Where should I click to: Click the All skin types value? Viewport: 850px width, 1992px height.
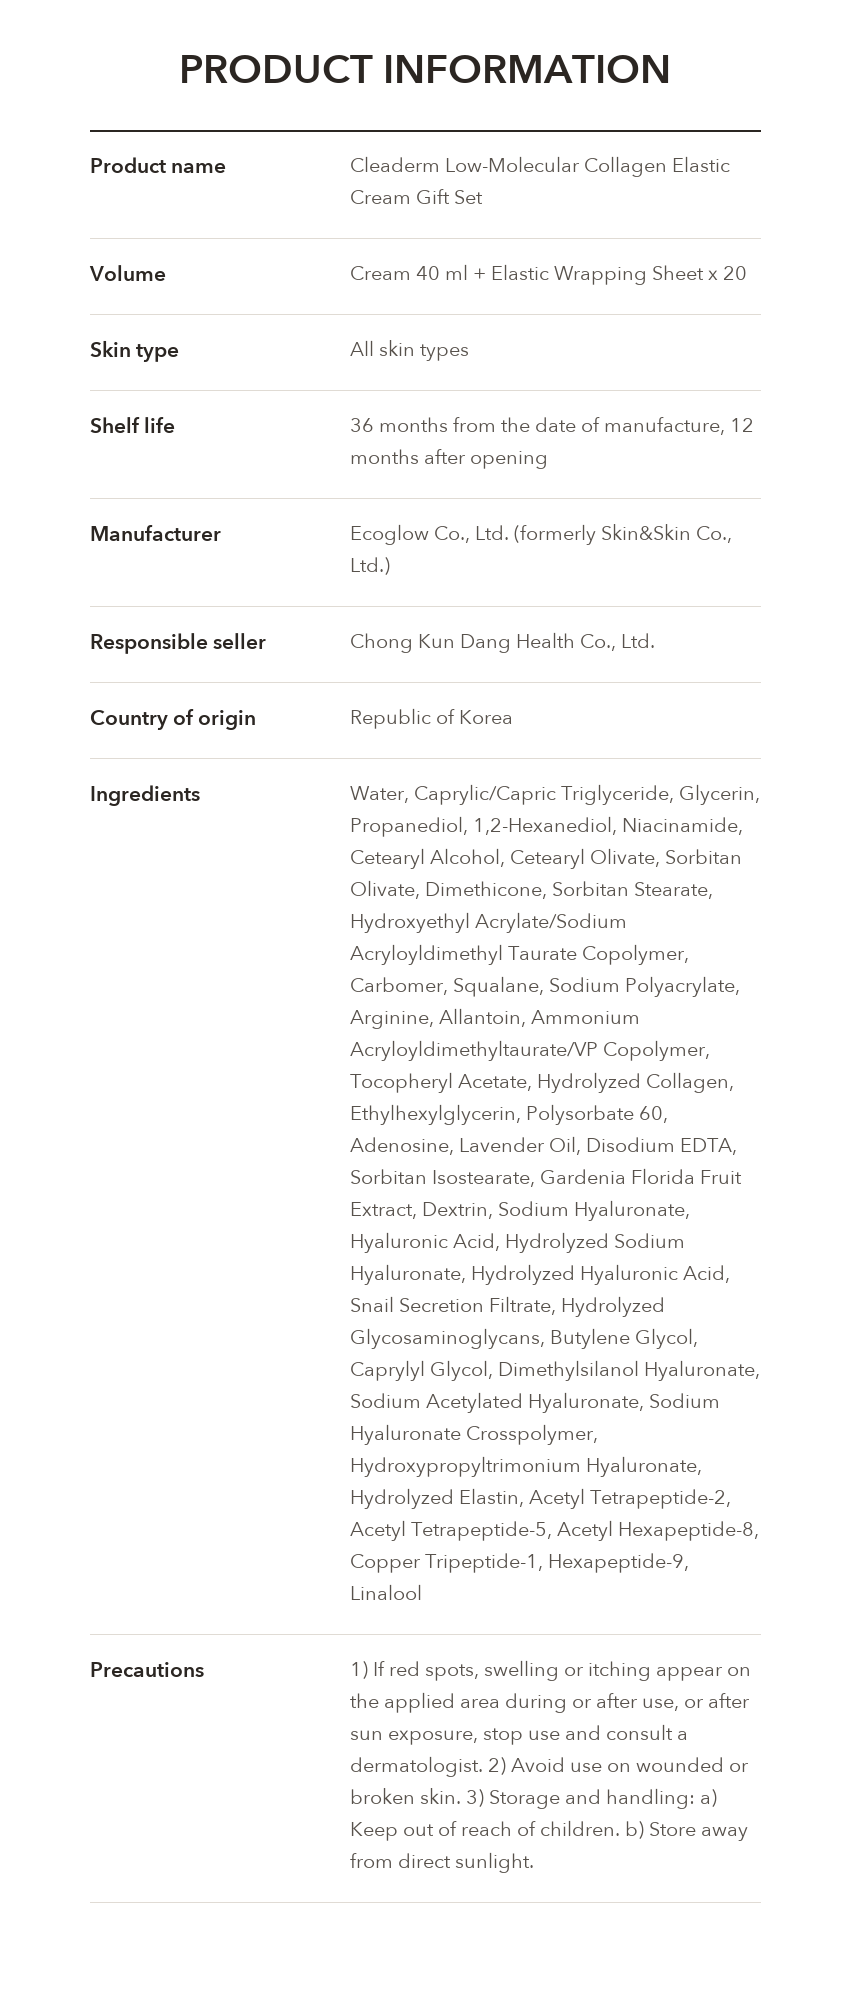pos(409,350)
